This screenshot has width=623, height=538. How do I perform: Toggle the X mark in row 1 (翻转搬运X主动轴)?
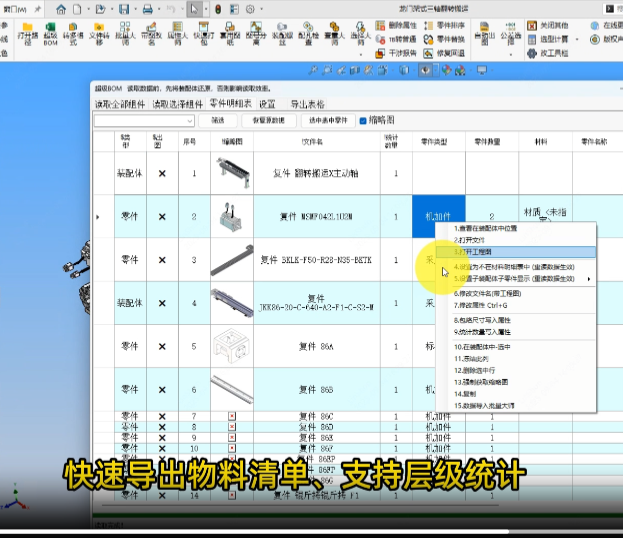click(162, 173)
